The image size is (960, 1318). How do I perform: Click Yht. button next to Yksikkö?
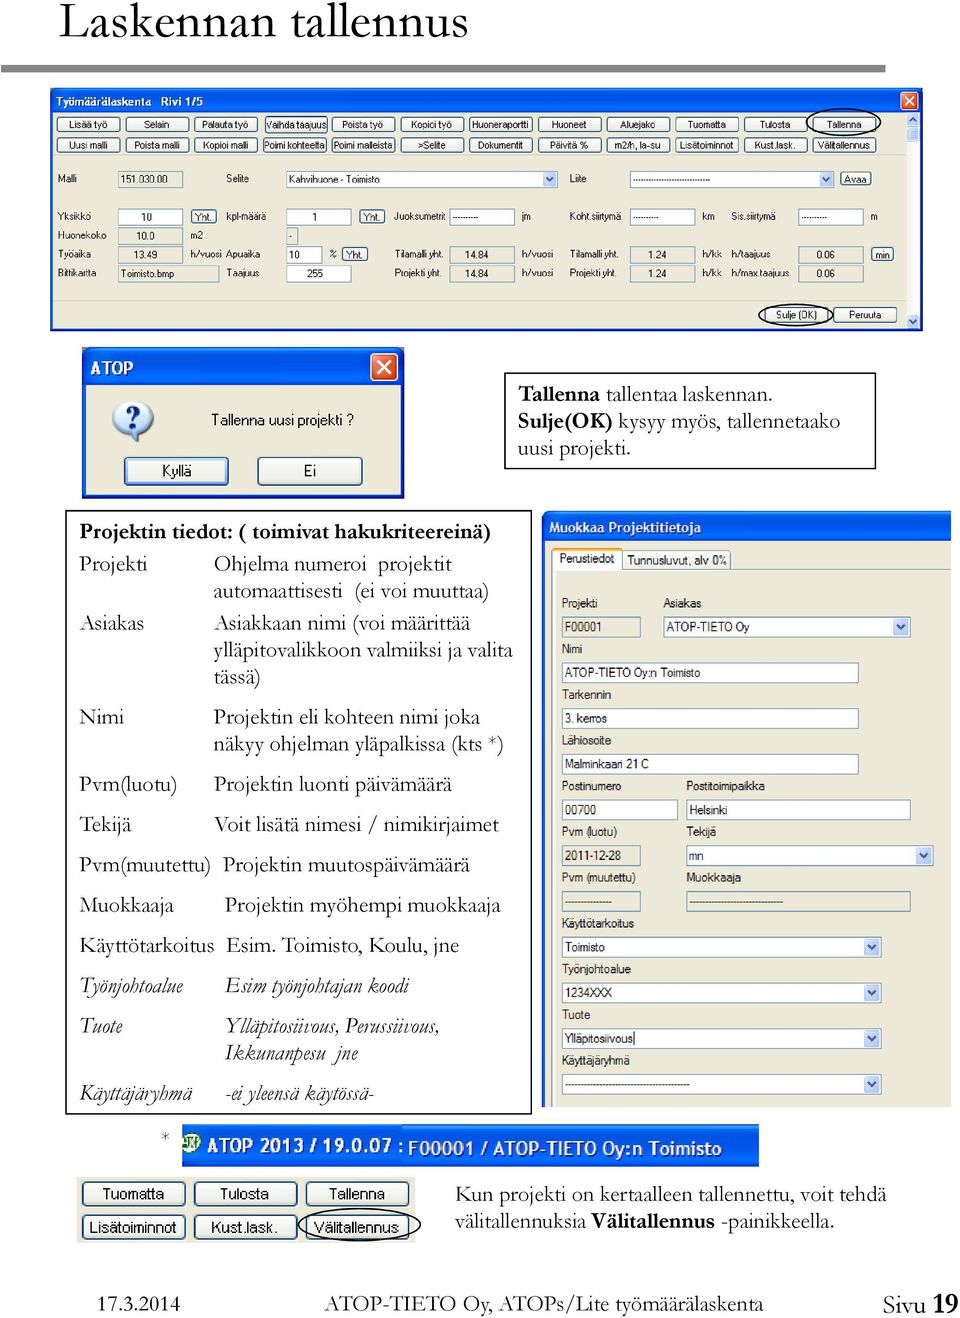pyautogui.click(x=203, y=217)
